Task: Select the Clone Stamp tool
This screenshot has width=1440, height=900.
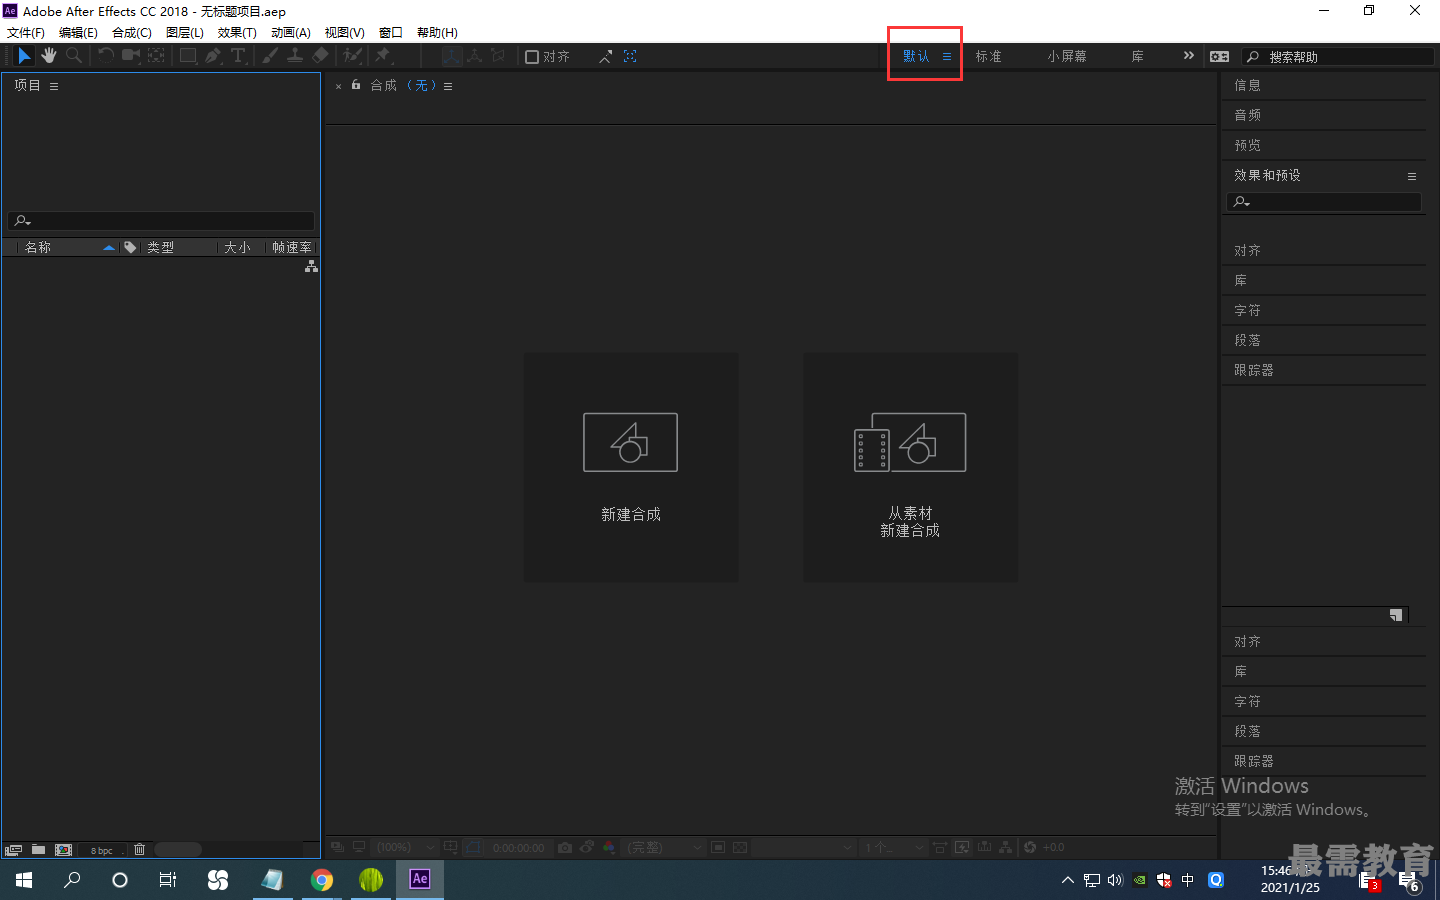Action: click(295, 56)
